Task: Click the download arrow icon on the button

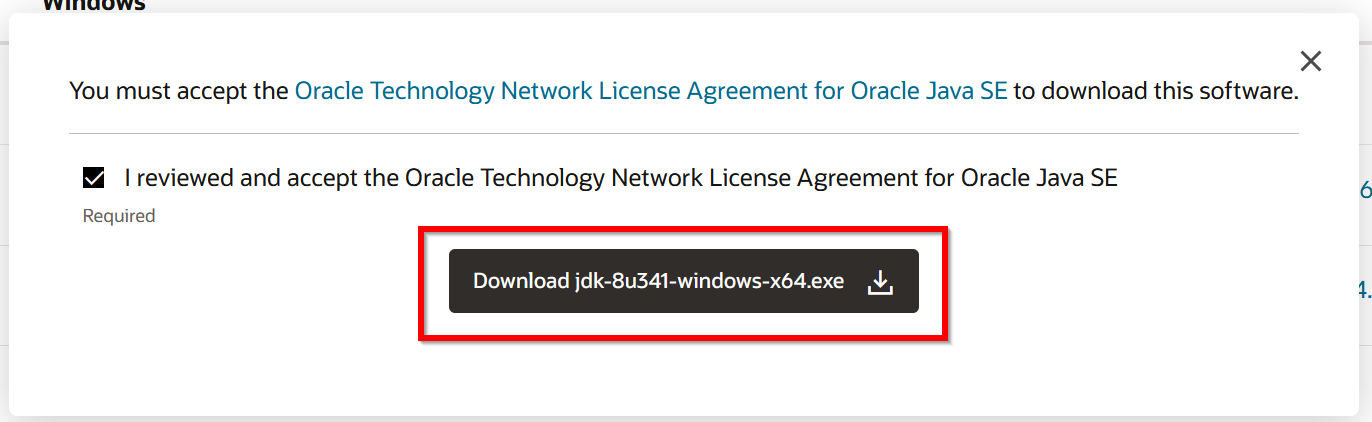Action: click(x=879, y=282)
